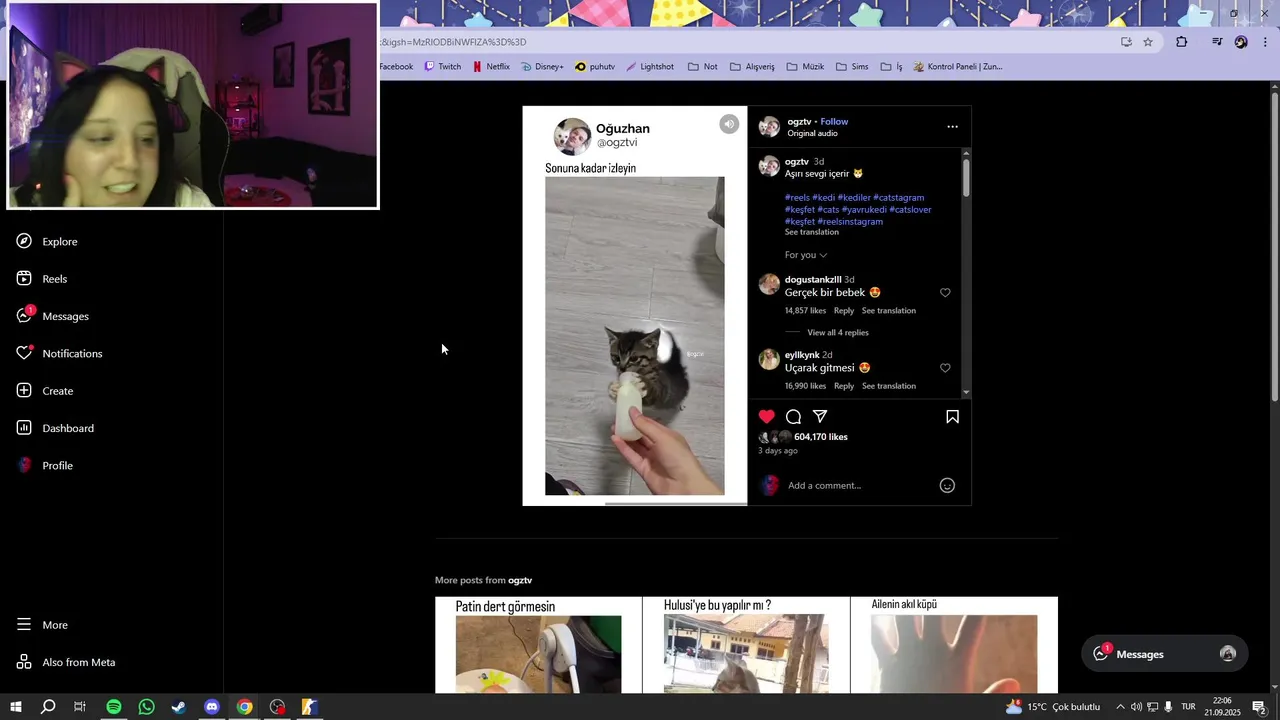1280x720 pixels.
Task: Open WhatsApp from the taskbar
Action: click(x=146, y=707)
